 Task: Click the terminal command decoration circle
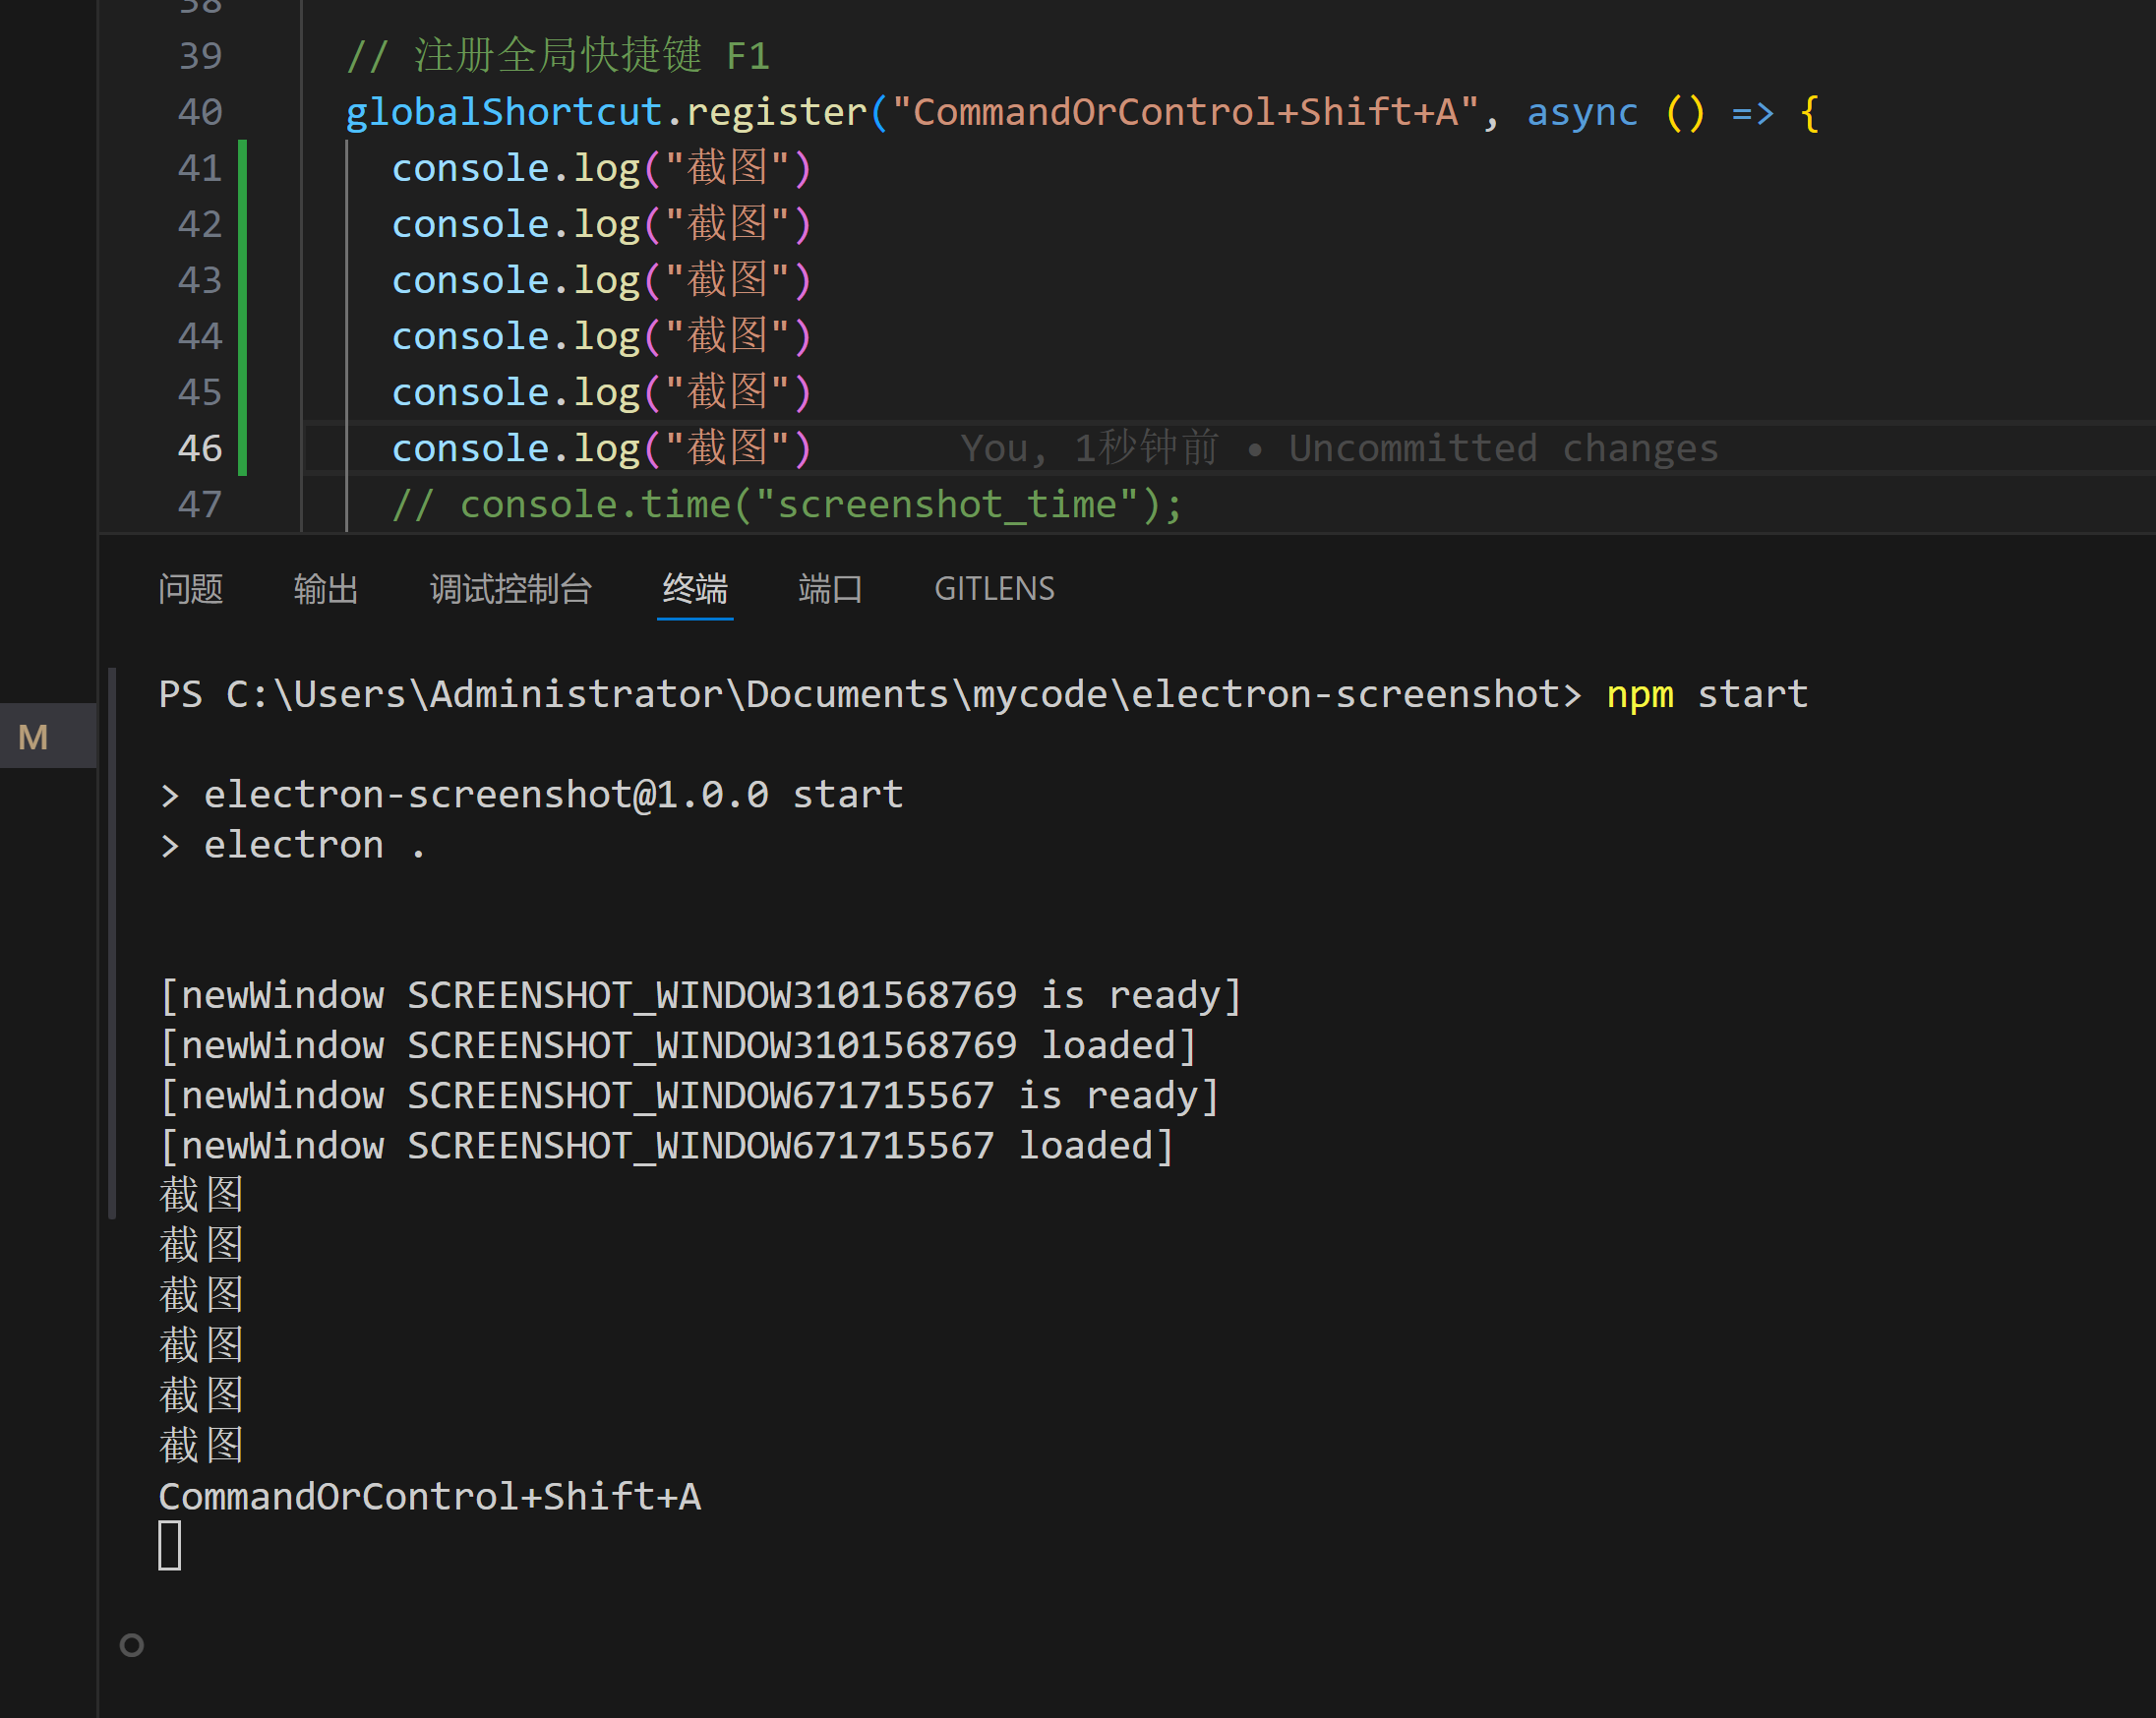[x=132, y=1645]
